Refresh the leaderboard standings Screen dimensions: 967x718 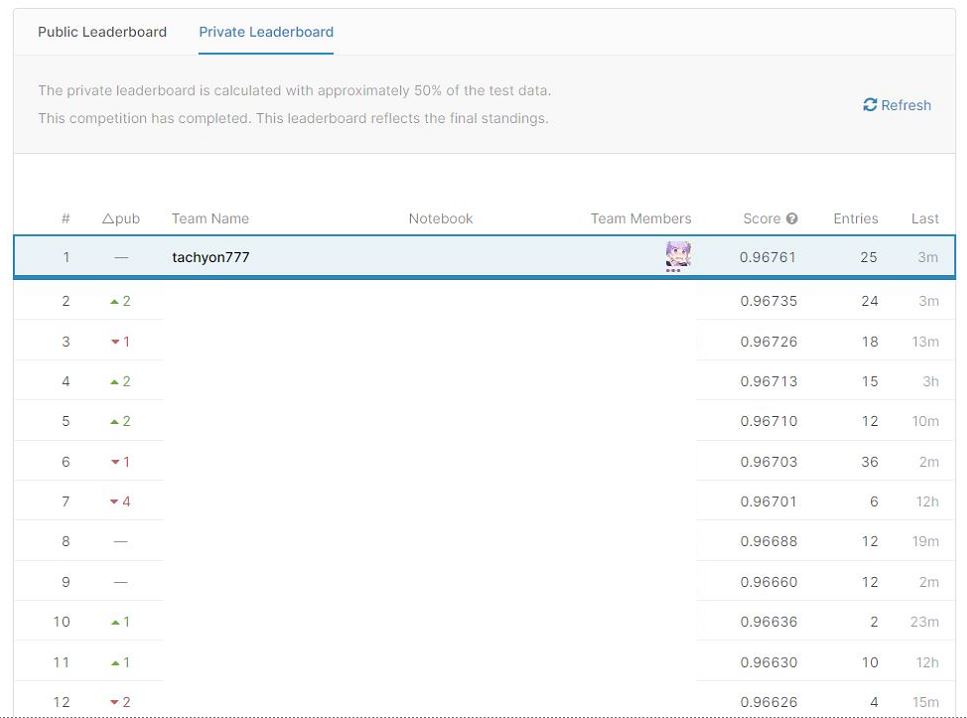[897, 105]
